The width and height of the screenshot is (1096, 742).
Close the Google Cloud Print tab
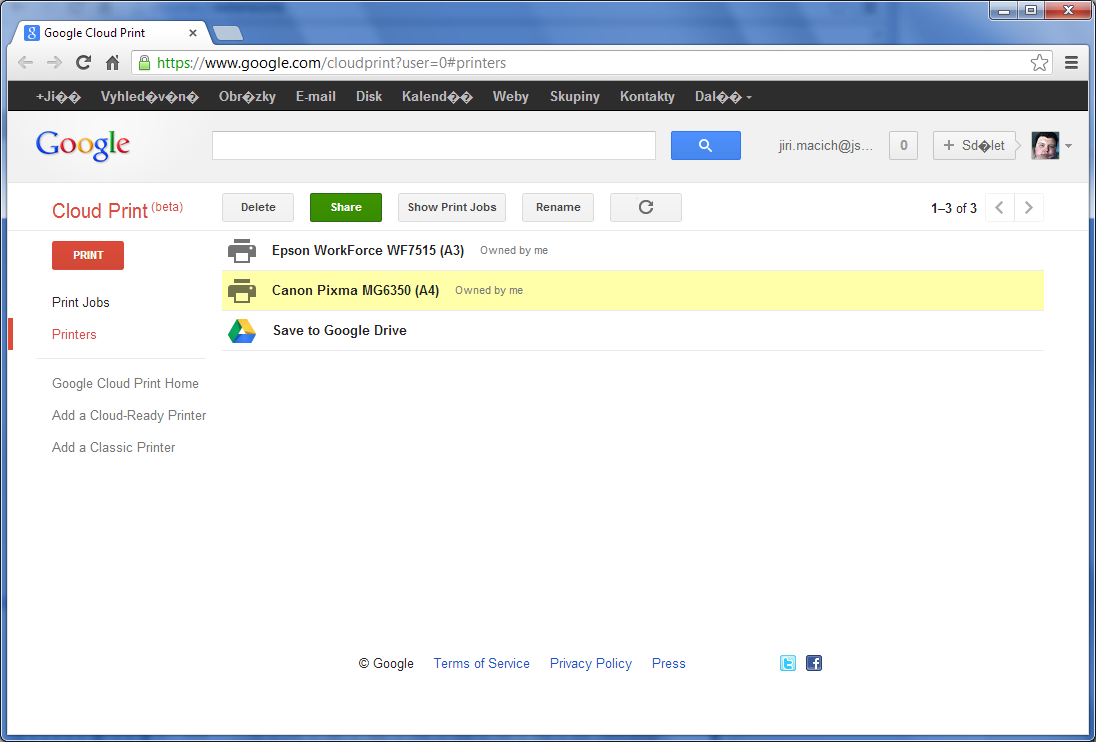click(x=193, y=33)
